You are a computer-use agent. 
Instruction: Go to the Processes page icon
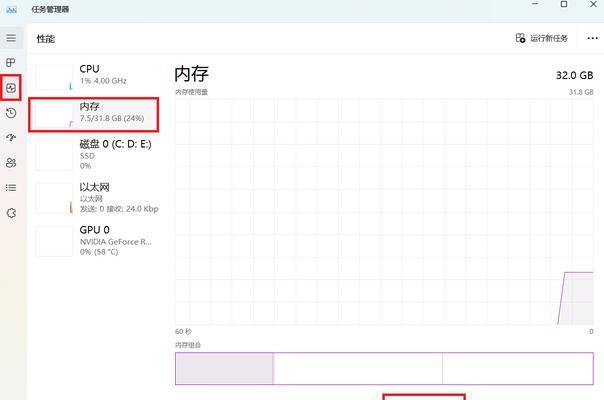point(11,62)
